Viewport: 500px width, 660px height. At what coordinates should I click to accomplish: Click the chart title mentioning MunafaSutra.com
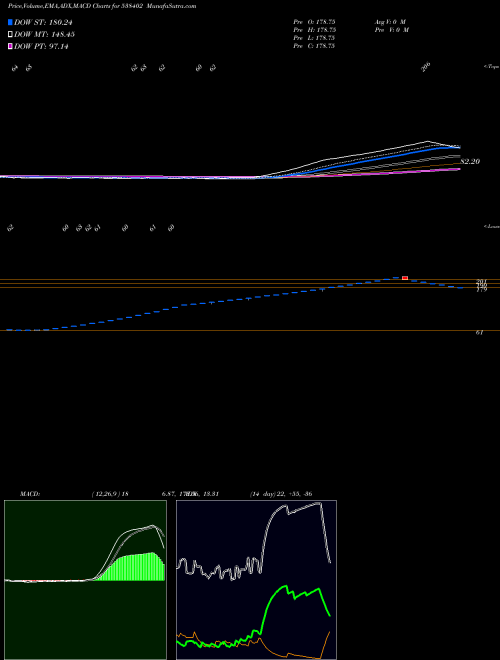tap(102, 6)
